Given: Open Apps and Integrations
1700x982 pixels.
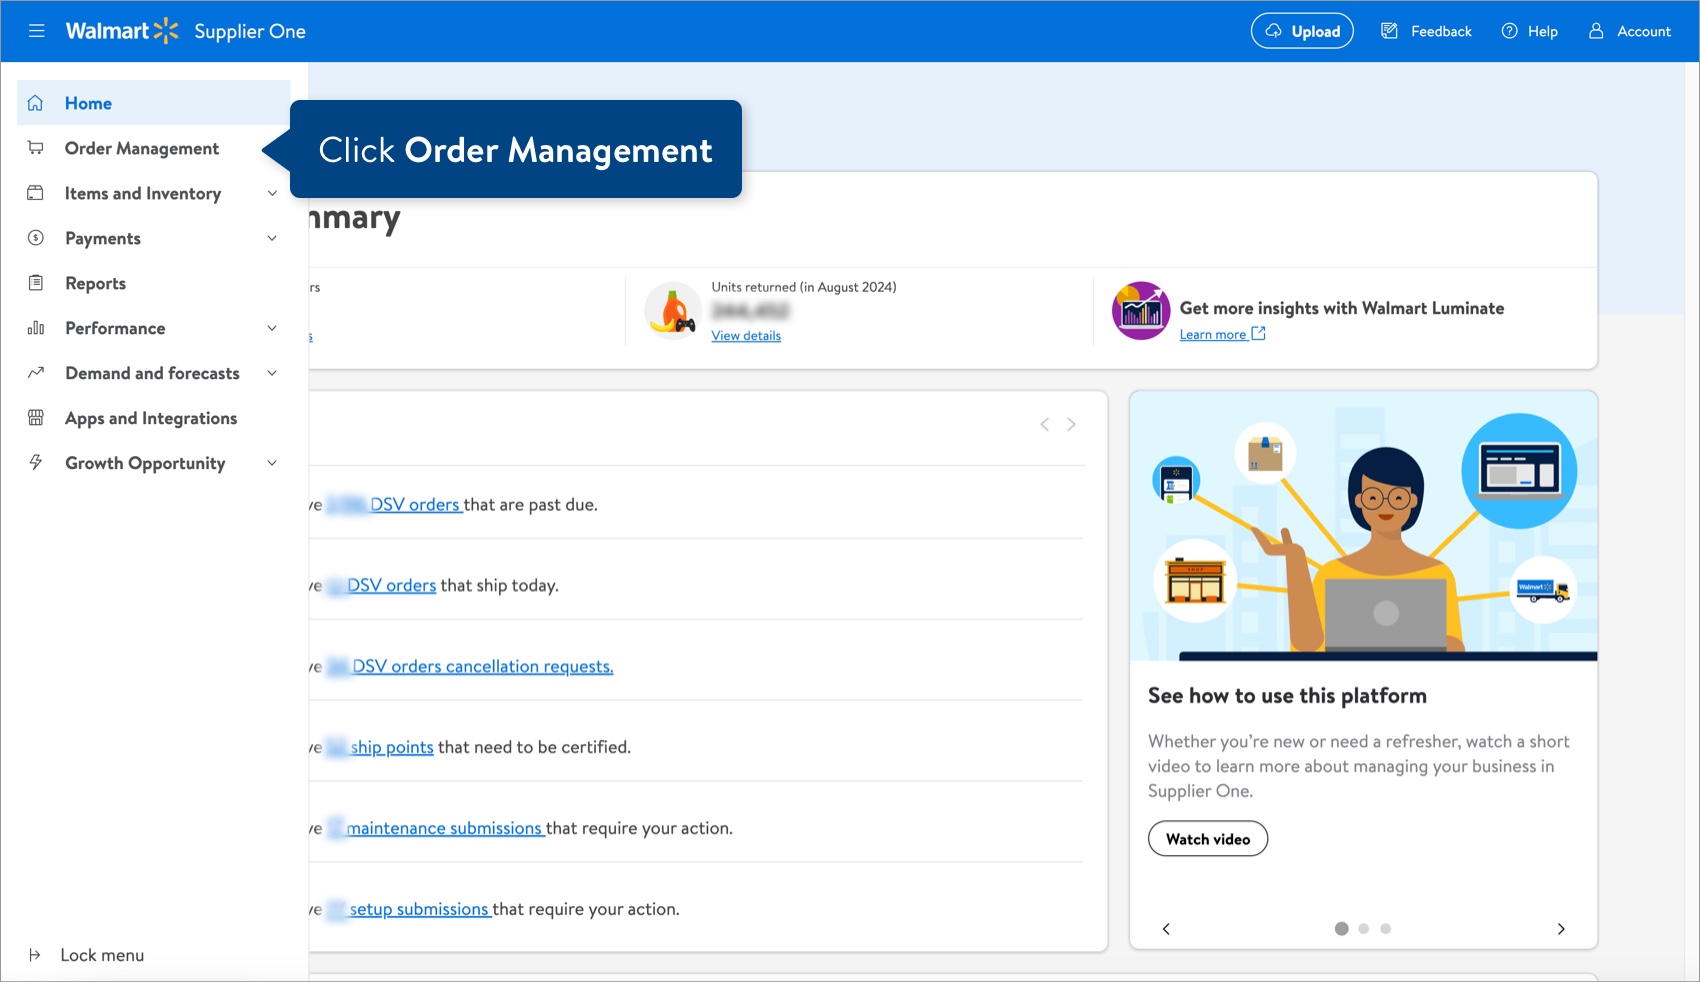Looking at the screenshot, I should click(x=150, y=418).
